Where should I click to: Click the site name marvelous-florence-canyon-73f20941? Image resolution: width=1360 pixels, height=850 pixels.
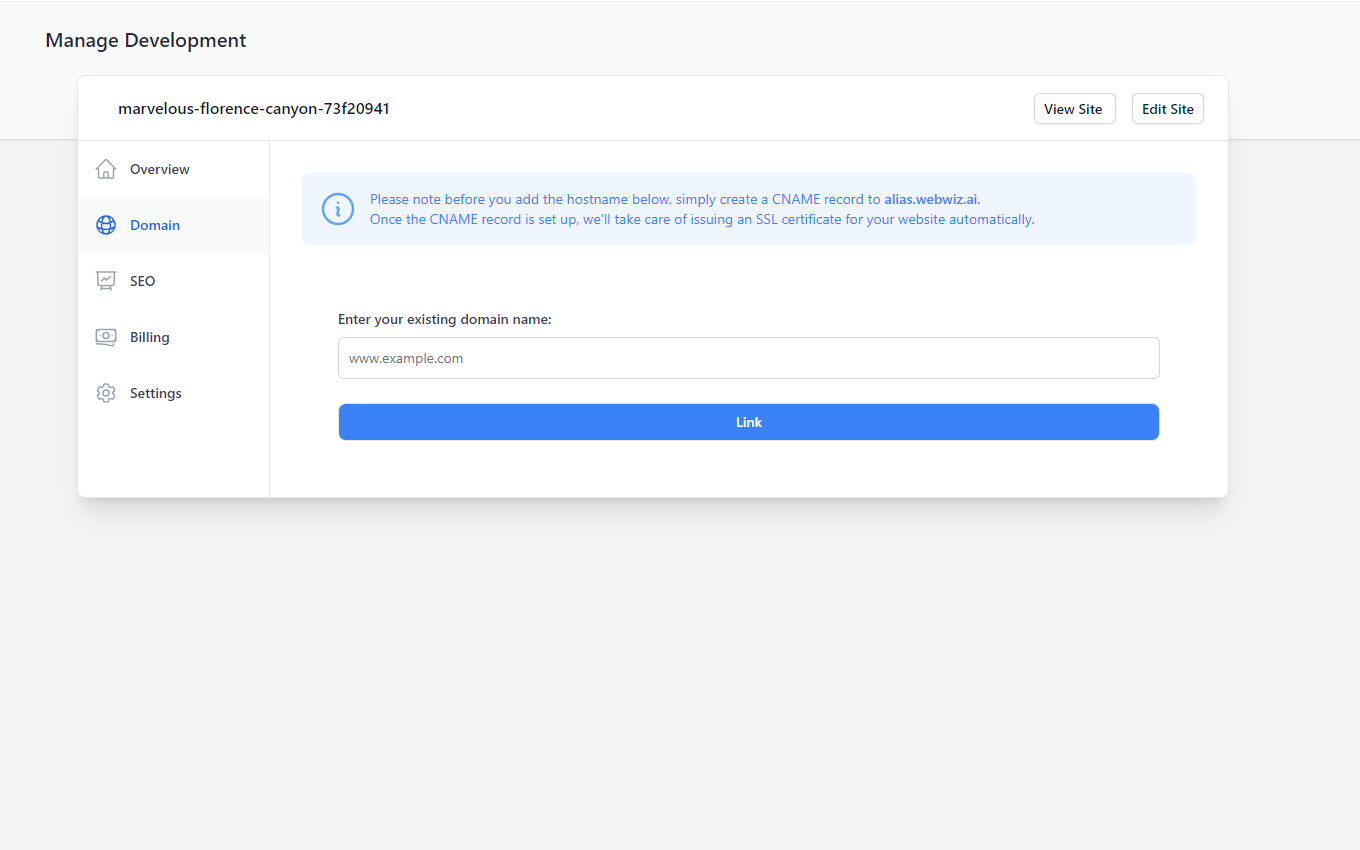point(254,108)
